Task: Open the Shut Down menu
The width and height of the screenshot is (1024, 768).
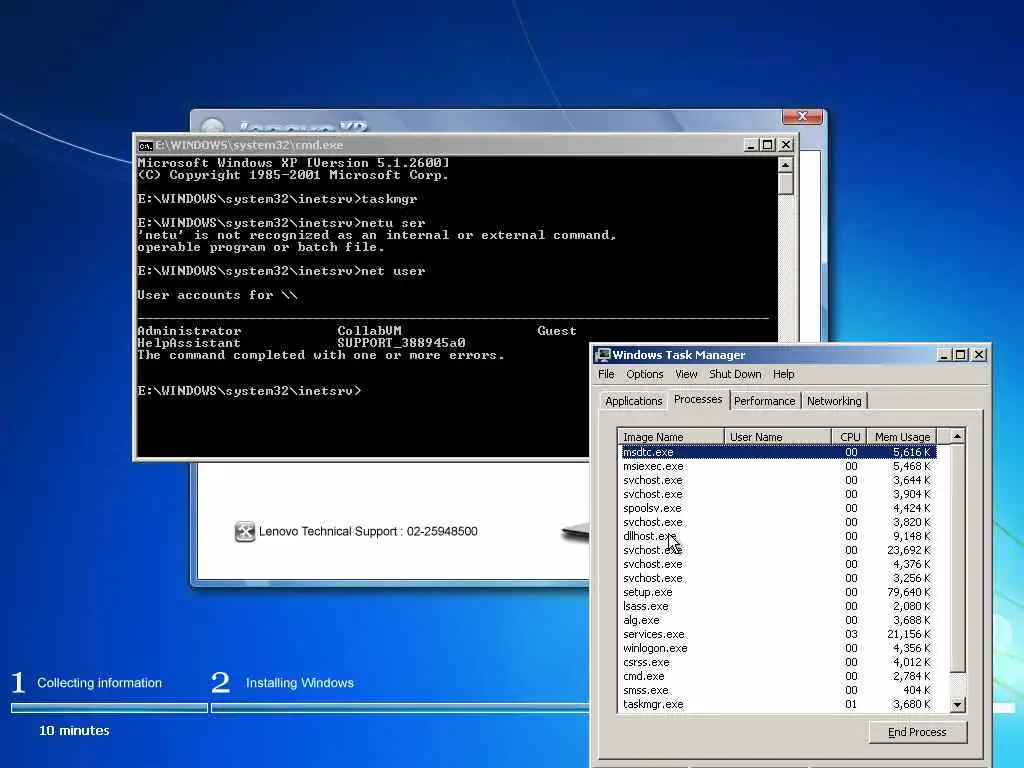Action: (735, 374)
